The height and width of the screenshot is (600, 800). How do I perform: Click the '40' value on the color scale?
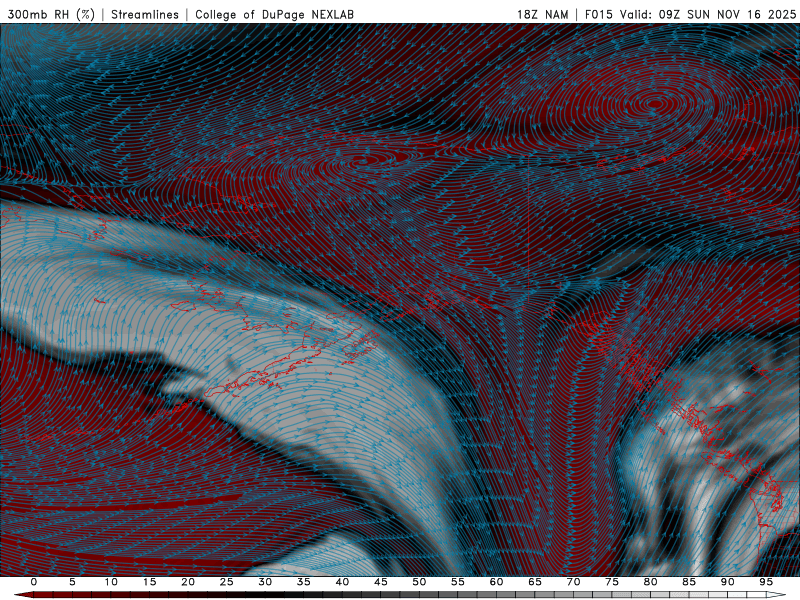tap(342, 582)
